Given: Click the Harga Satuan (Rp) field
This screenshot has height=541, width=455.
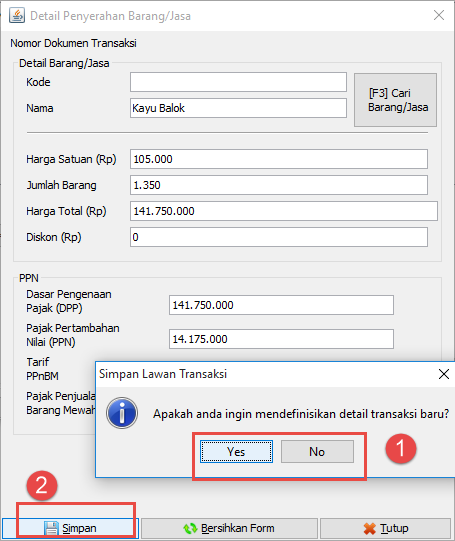Looking at the screenshot, I should (279, 159).
